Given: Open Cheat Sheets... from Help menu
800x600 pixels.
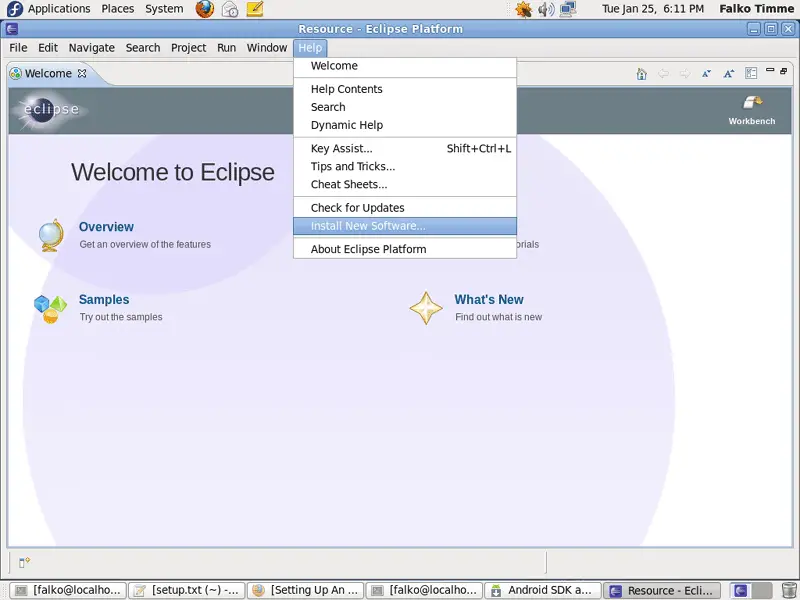Looking at the screenshot, I should point(405,184).
